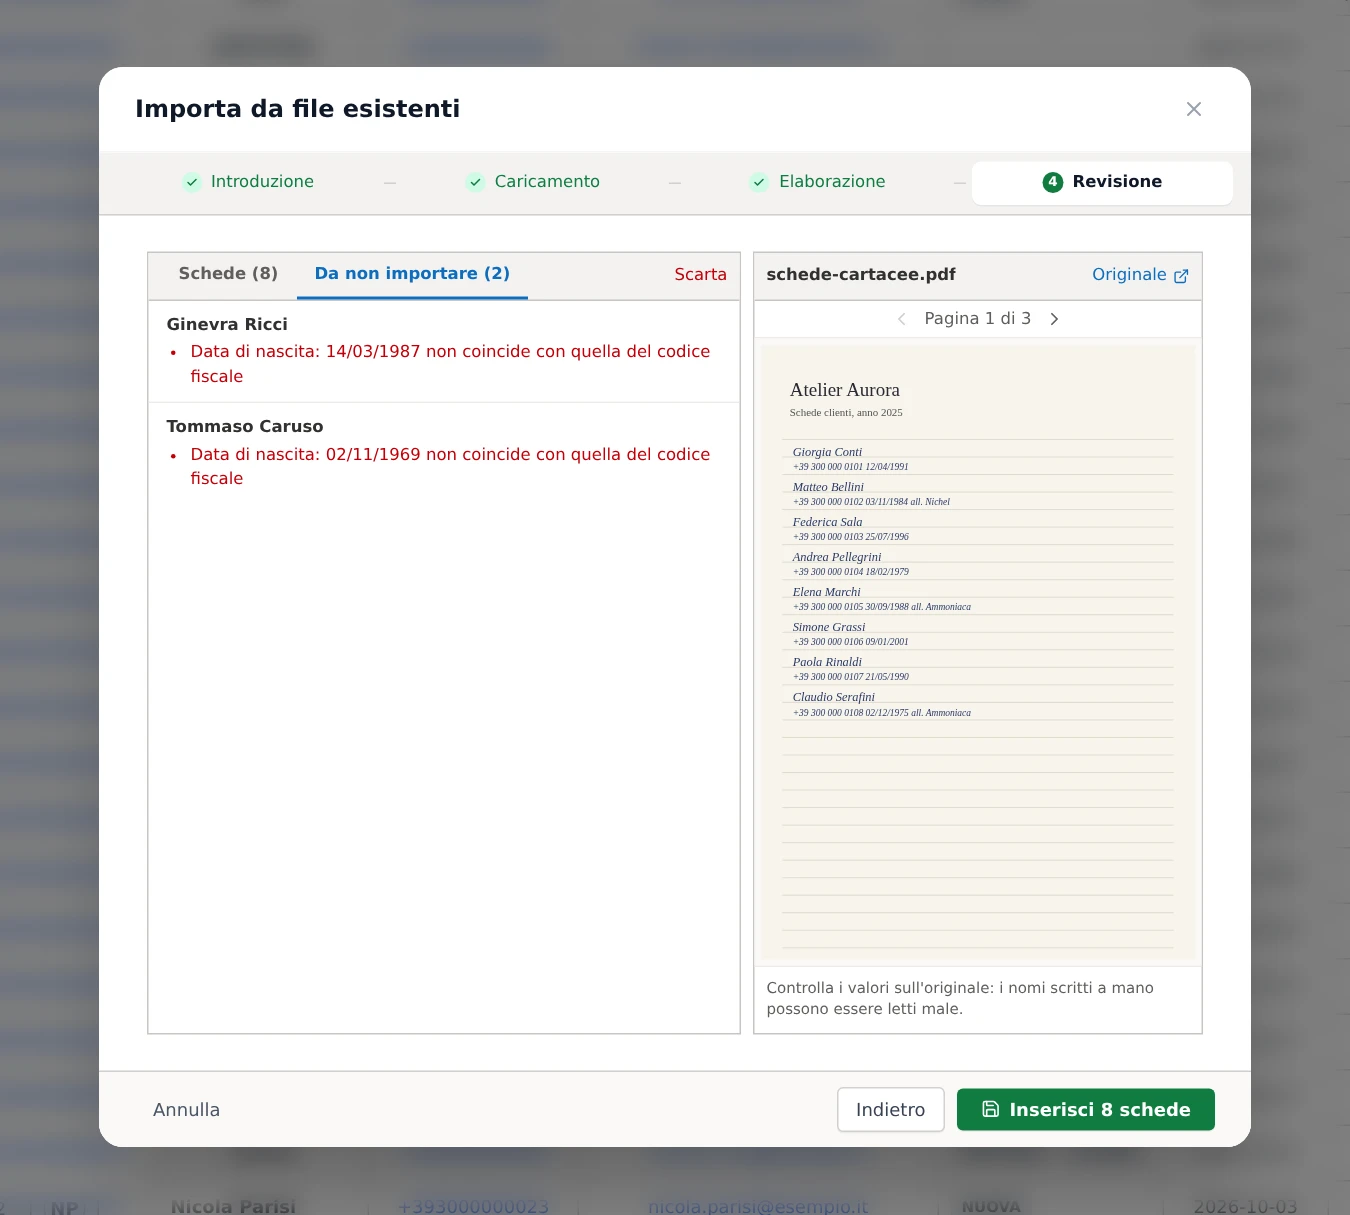Click the step 4 Revisione badge
This screenshot has width=1350, height=1215.
pos(1052,182)
